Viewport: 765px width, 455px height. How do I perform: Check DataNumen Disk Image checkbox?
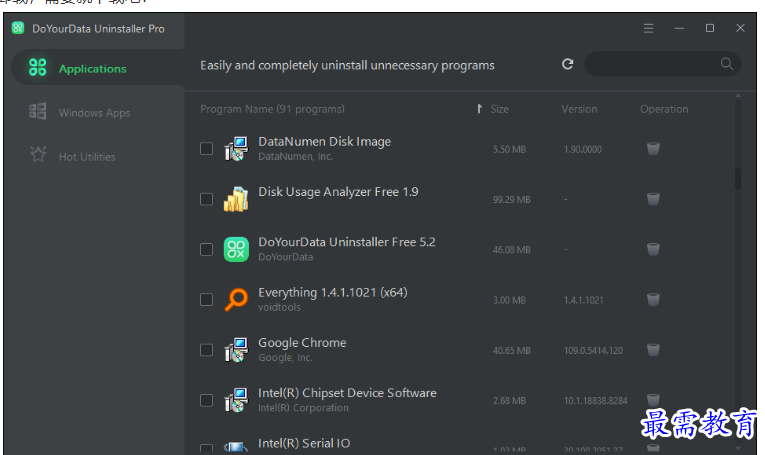point(206,148)
